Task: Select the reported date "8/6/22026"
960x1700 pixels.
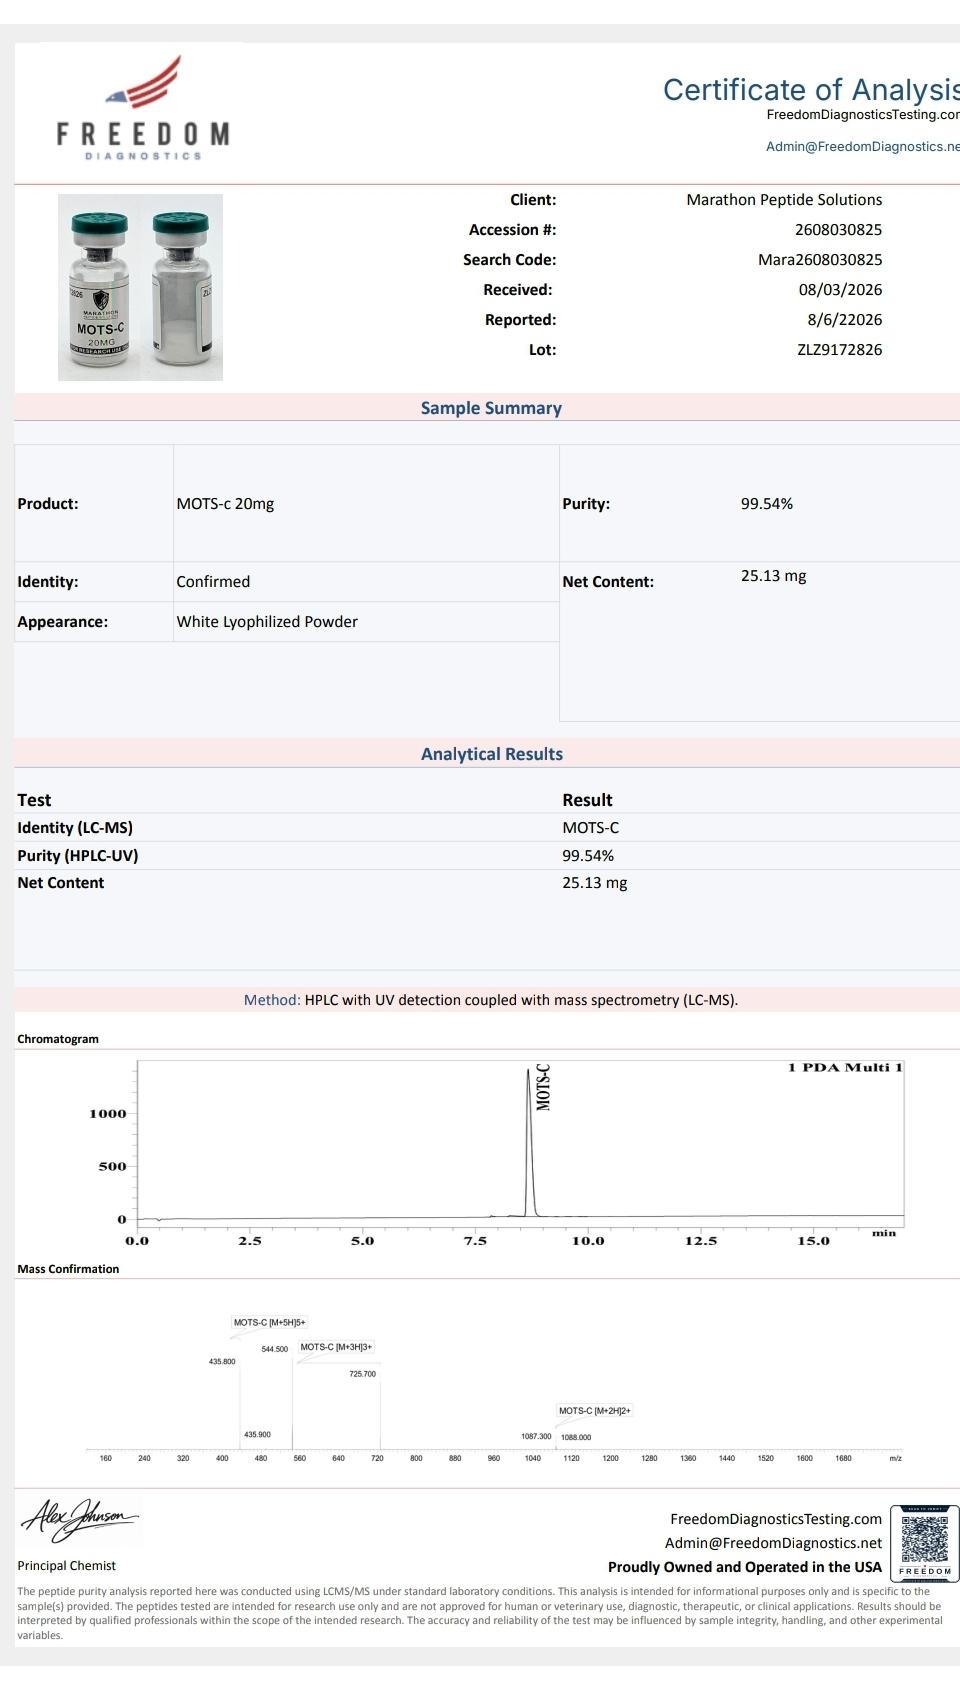Action: point(845,320)
